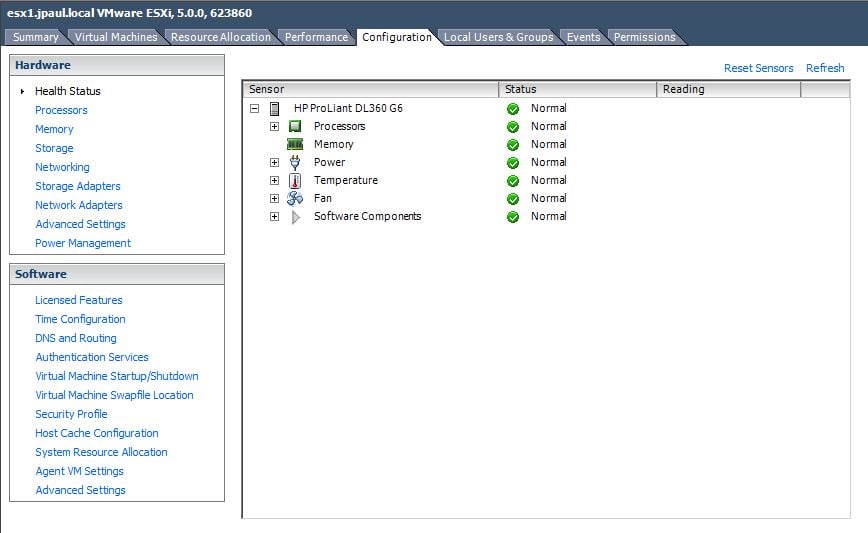
Task: Open Advanced Settings under Software
Action: tap(80, 490)
